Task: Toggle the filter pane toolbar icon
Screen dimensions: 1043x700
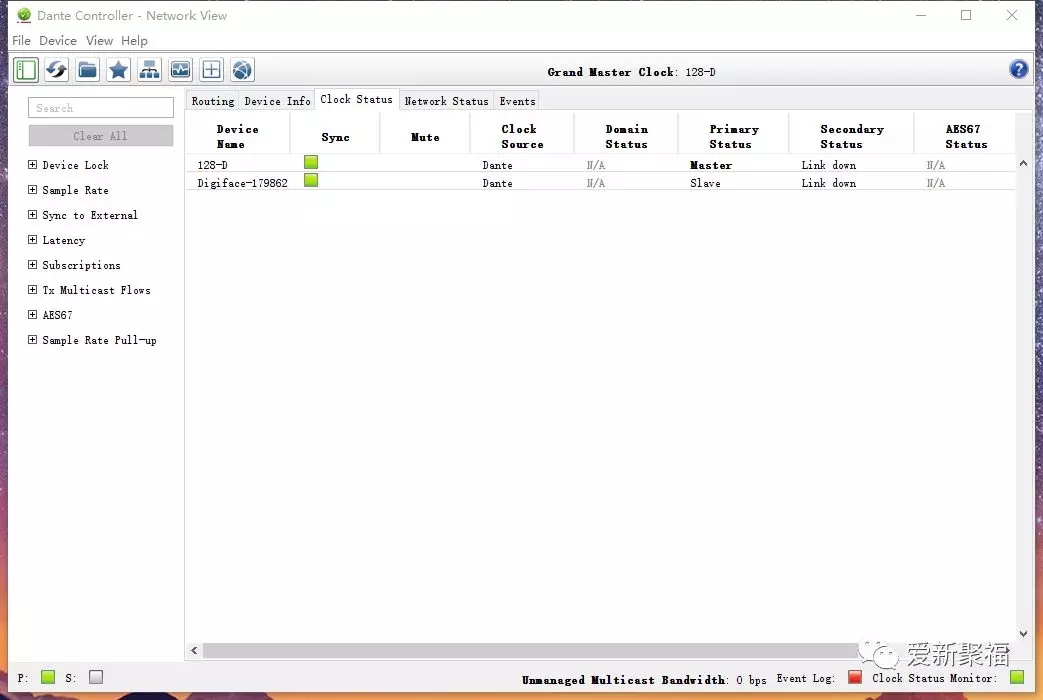Action: (x=25, y=70)
